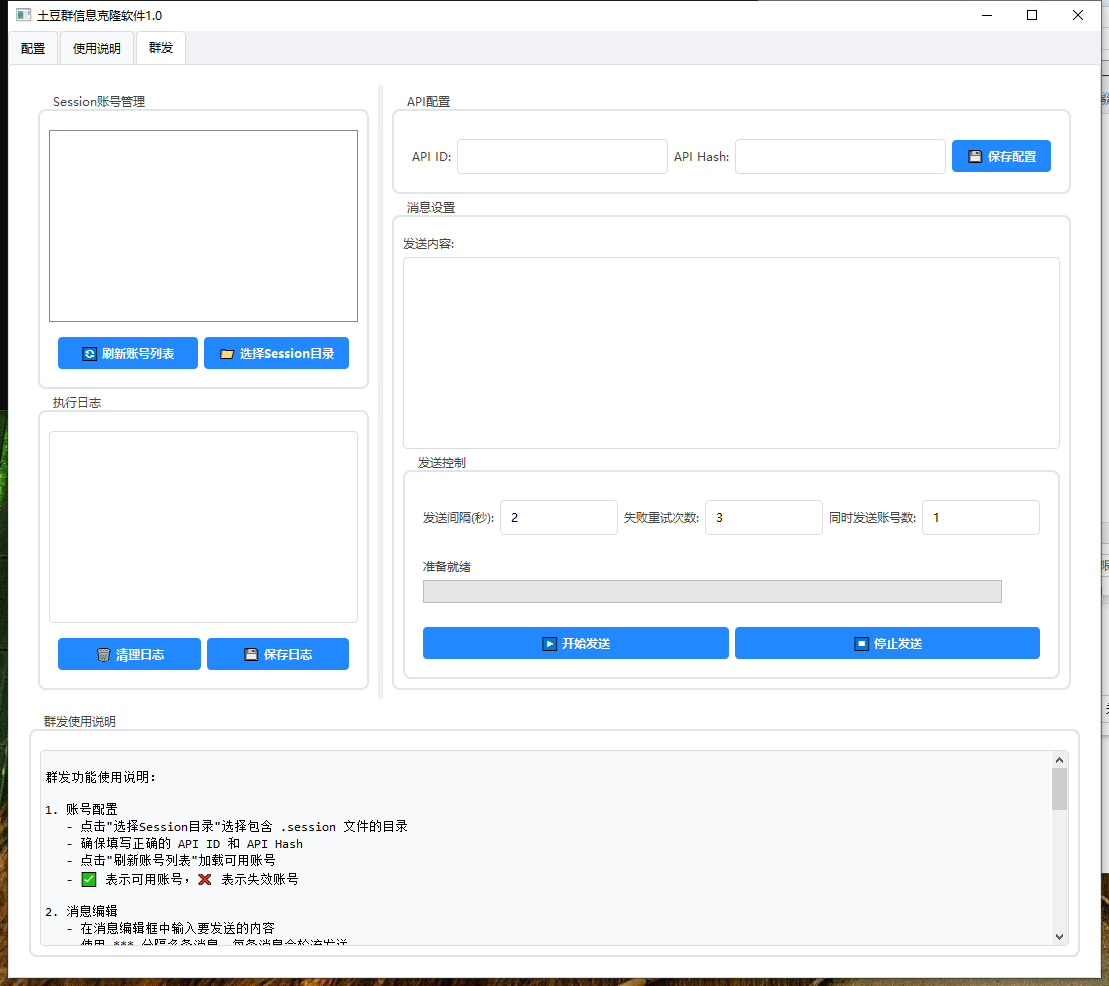Click the instructions scrollbar down arrow
The image size is (1109, 986).
click(1059, 936)
